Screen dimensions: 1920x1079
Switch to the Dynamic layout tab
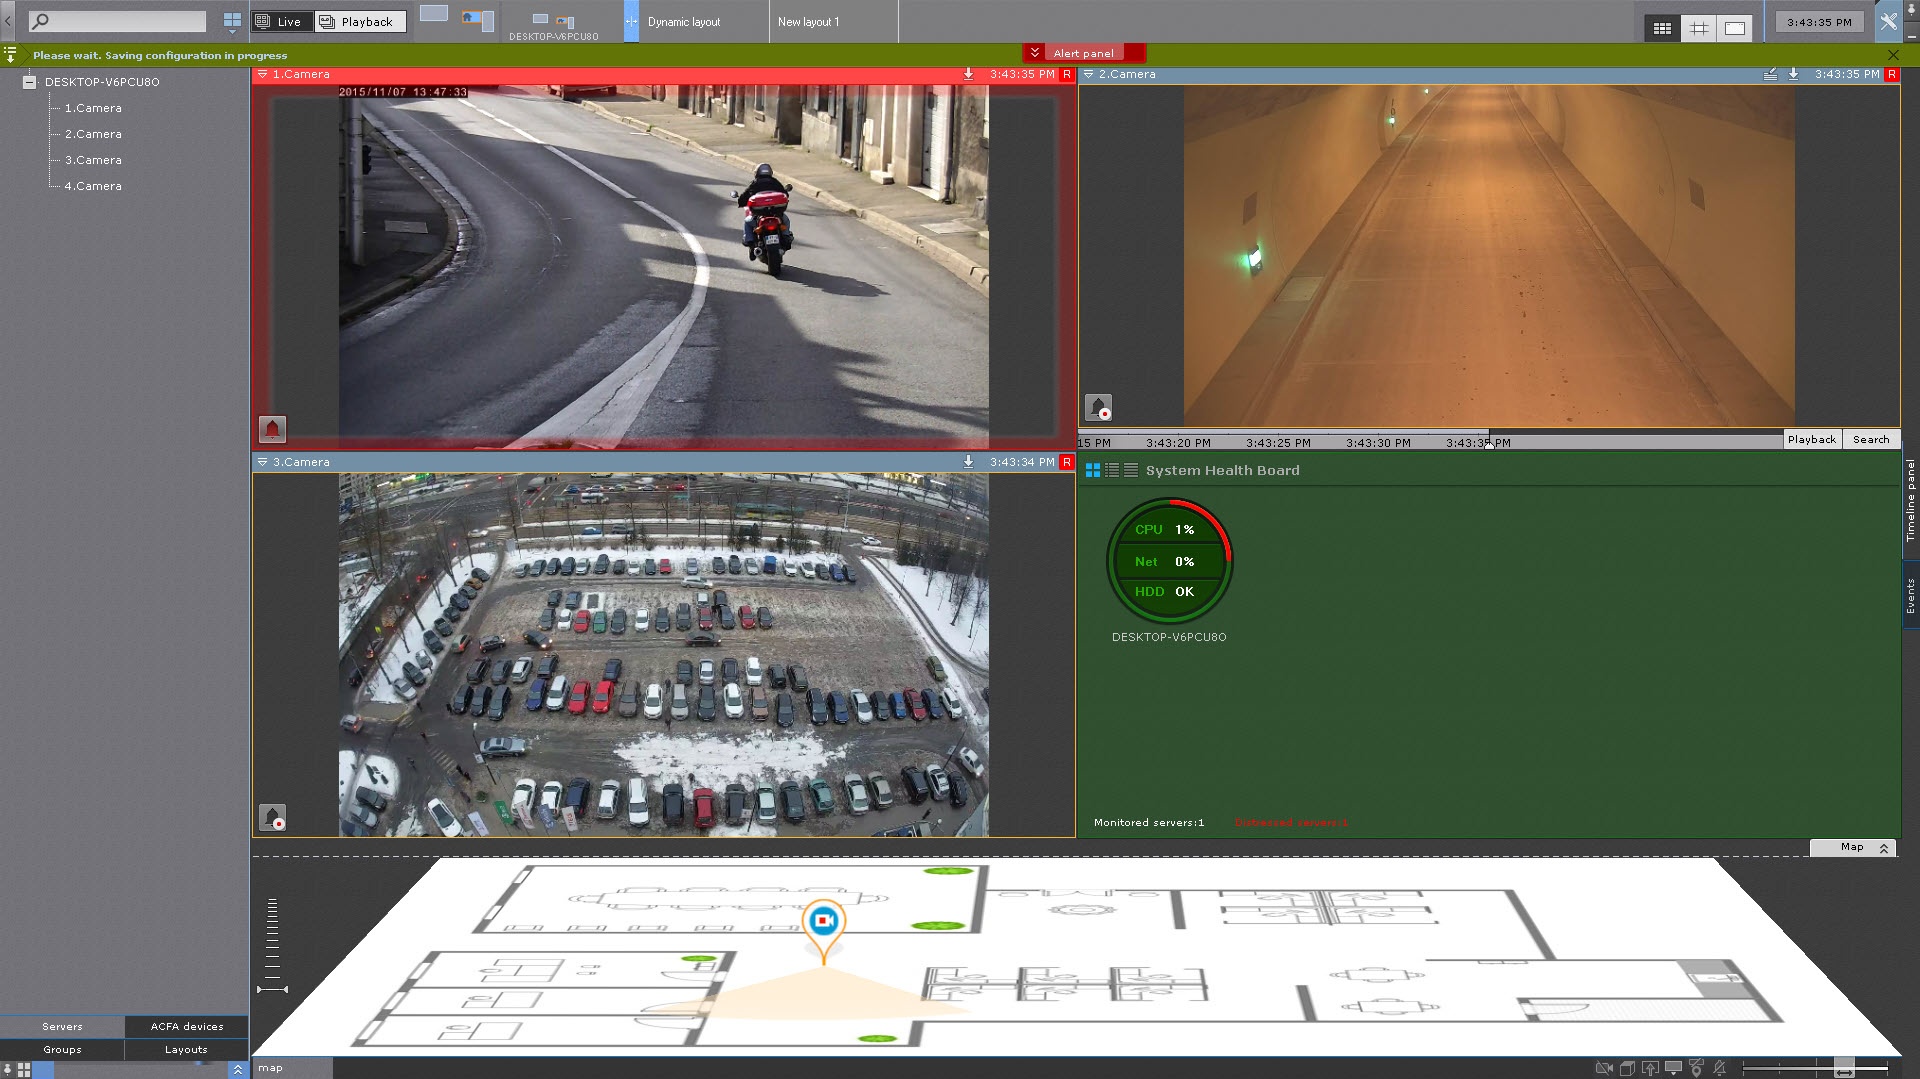(683, 22)
